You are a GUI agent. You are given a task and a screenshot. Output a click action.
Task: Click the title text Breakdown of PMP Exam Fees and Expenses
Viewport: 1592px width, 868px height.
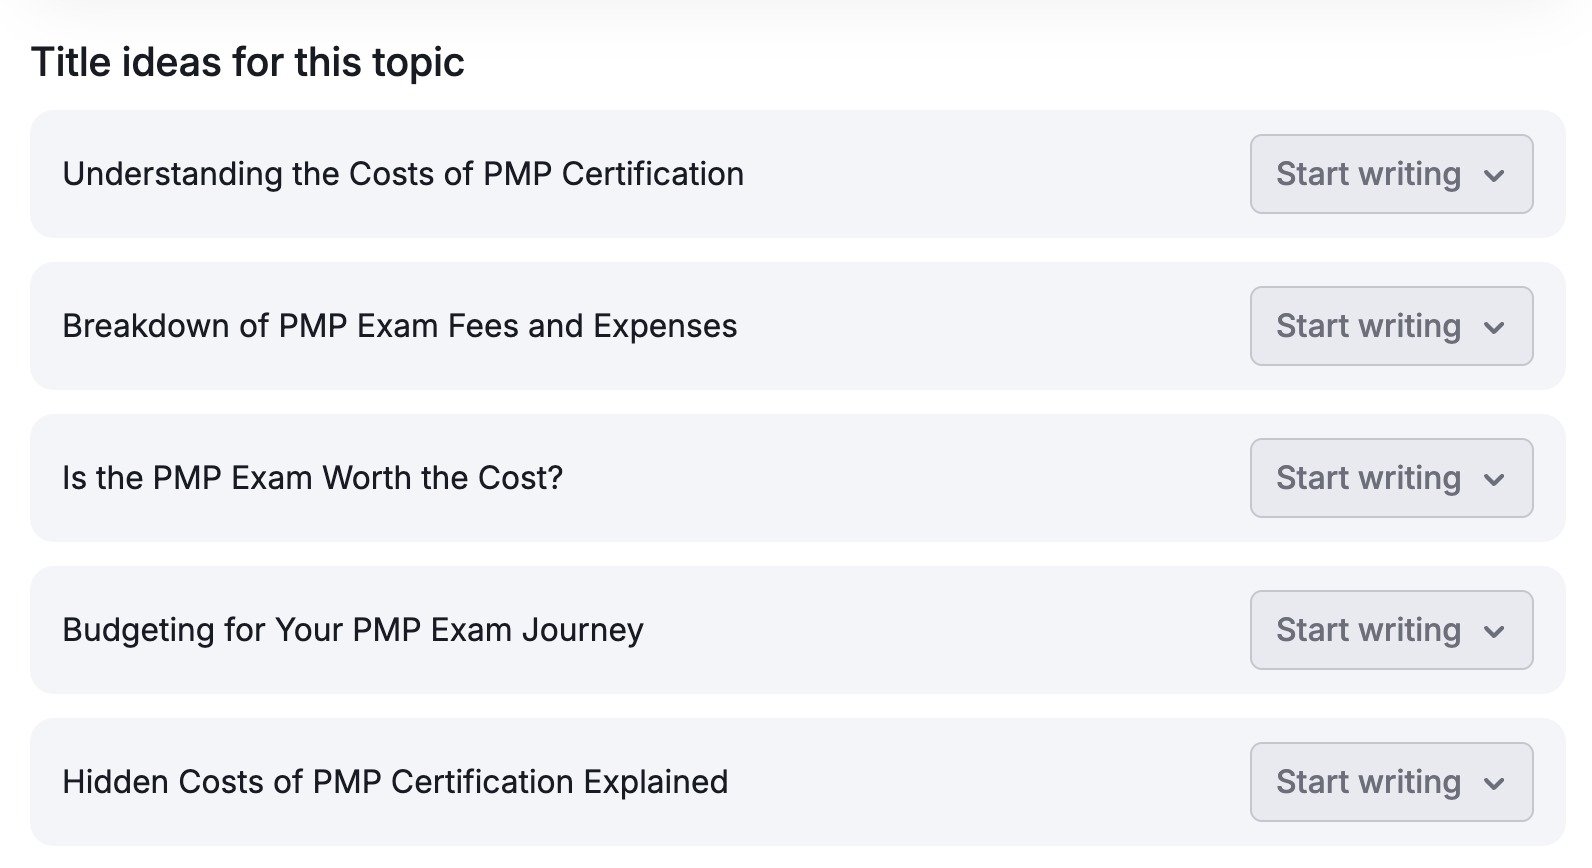coord(400,326)
